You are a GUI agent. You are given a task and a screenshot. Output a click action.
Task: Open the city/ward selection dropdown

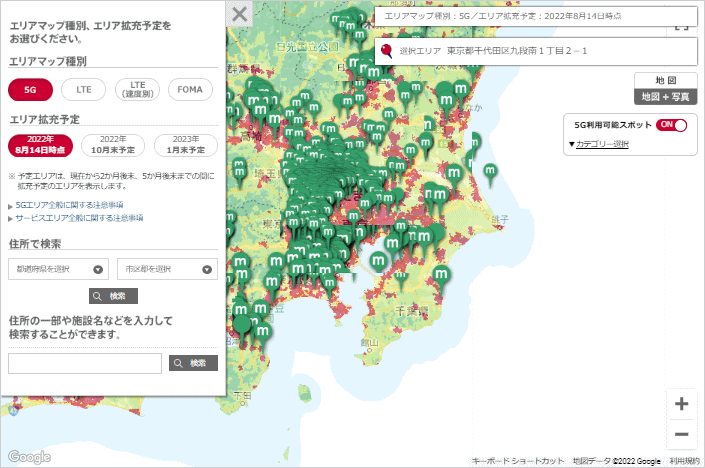[x=167, y=268]
